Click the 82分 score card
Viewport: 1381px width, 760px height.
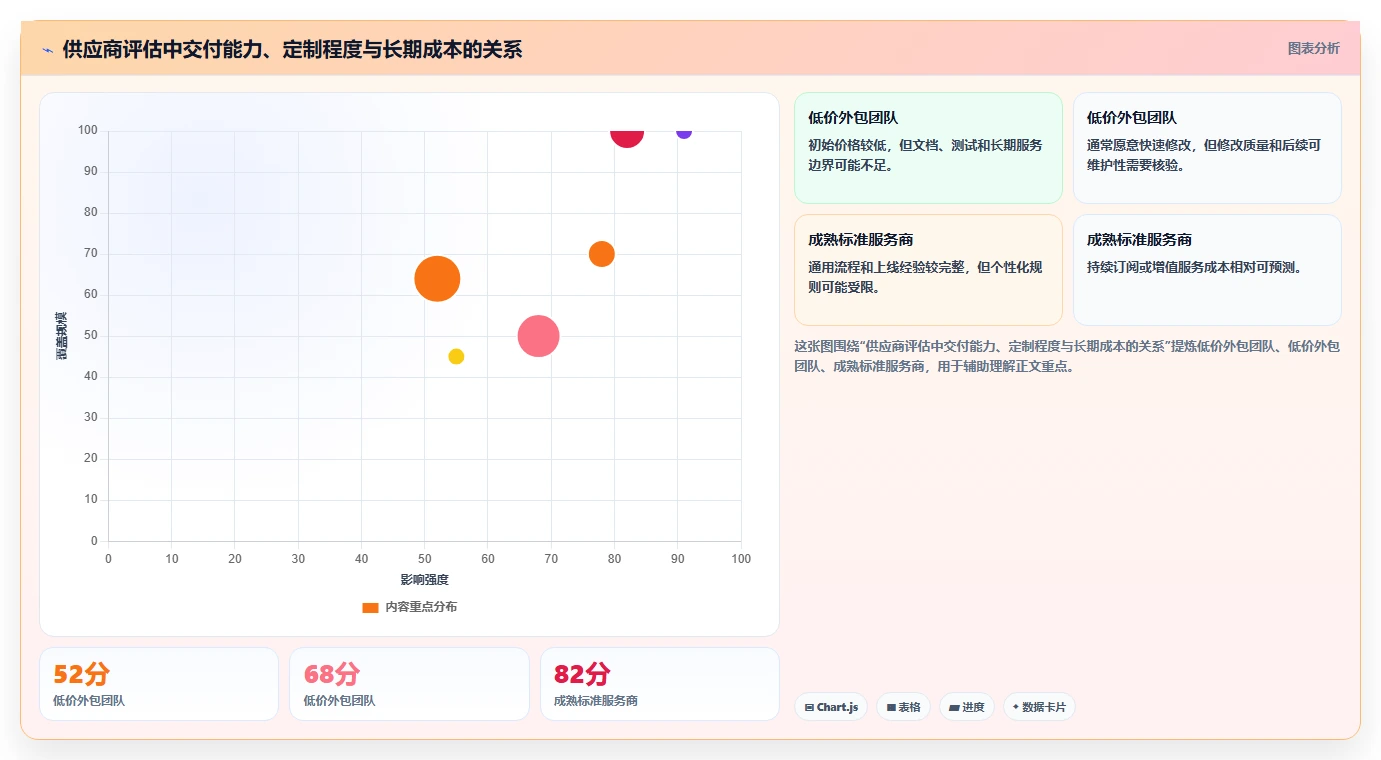(660, 684)
